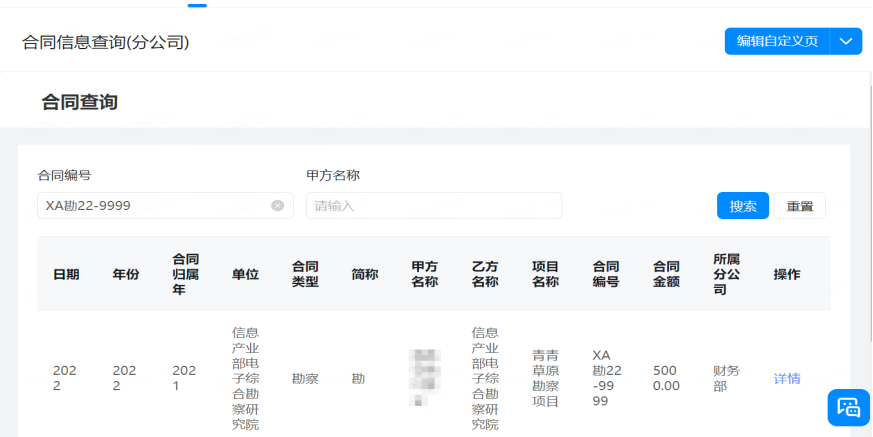873x437 pixels.
Task: Click the 年份 column header
Action: click(126, 275)
